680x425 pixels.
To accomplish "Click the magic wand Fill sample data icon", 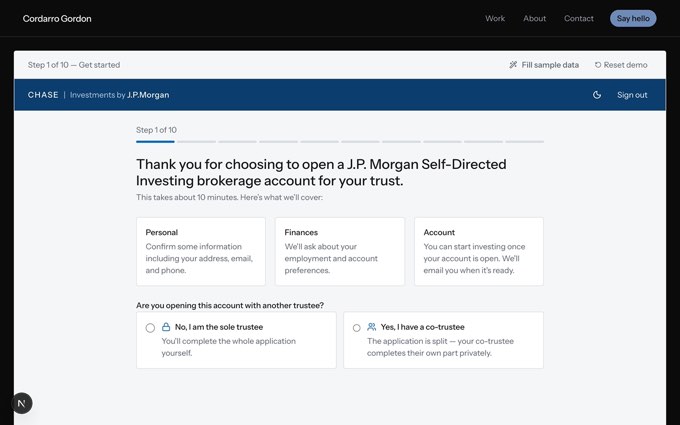I will click(x=513, y=65).
